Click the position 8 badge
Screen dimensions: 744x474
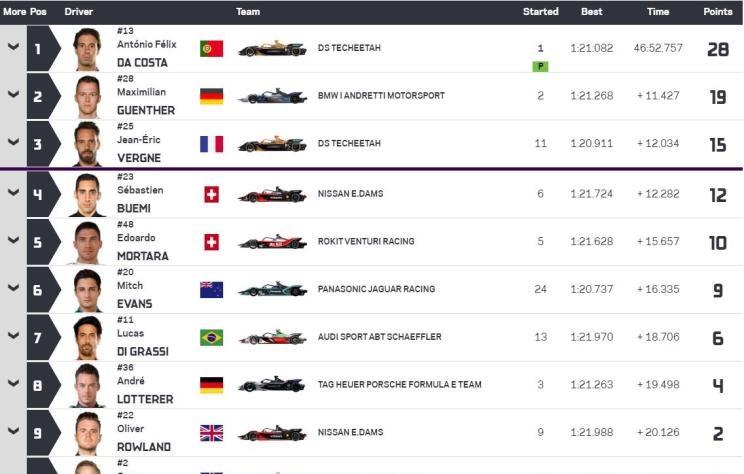[44, 385]
